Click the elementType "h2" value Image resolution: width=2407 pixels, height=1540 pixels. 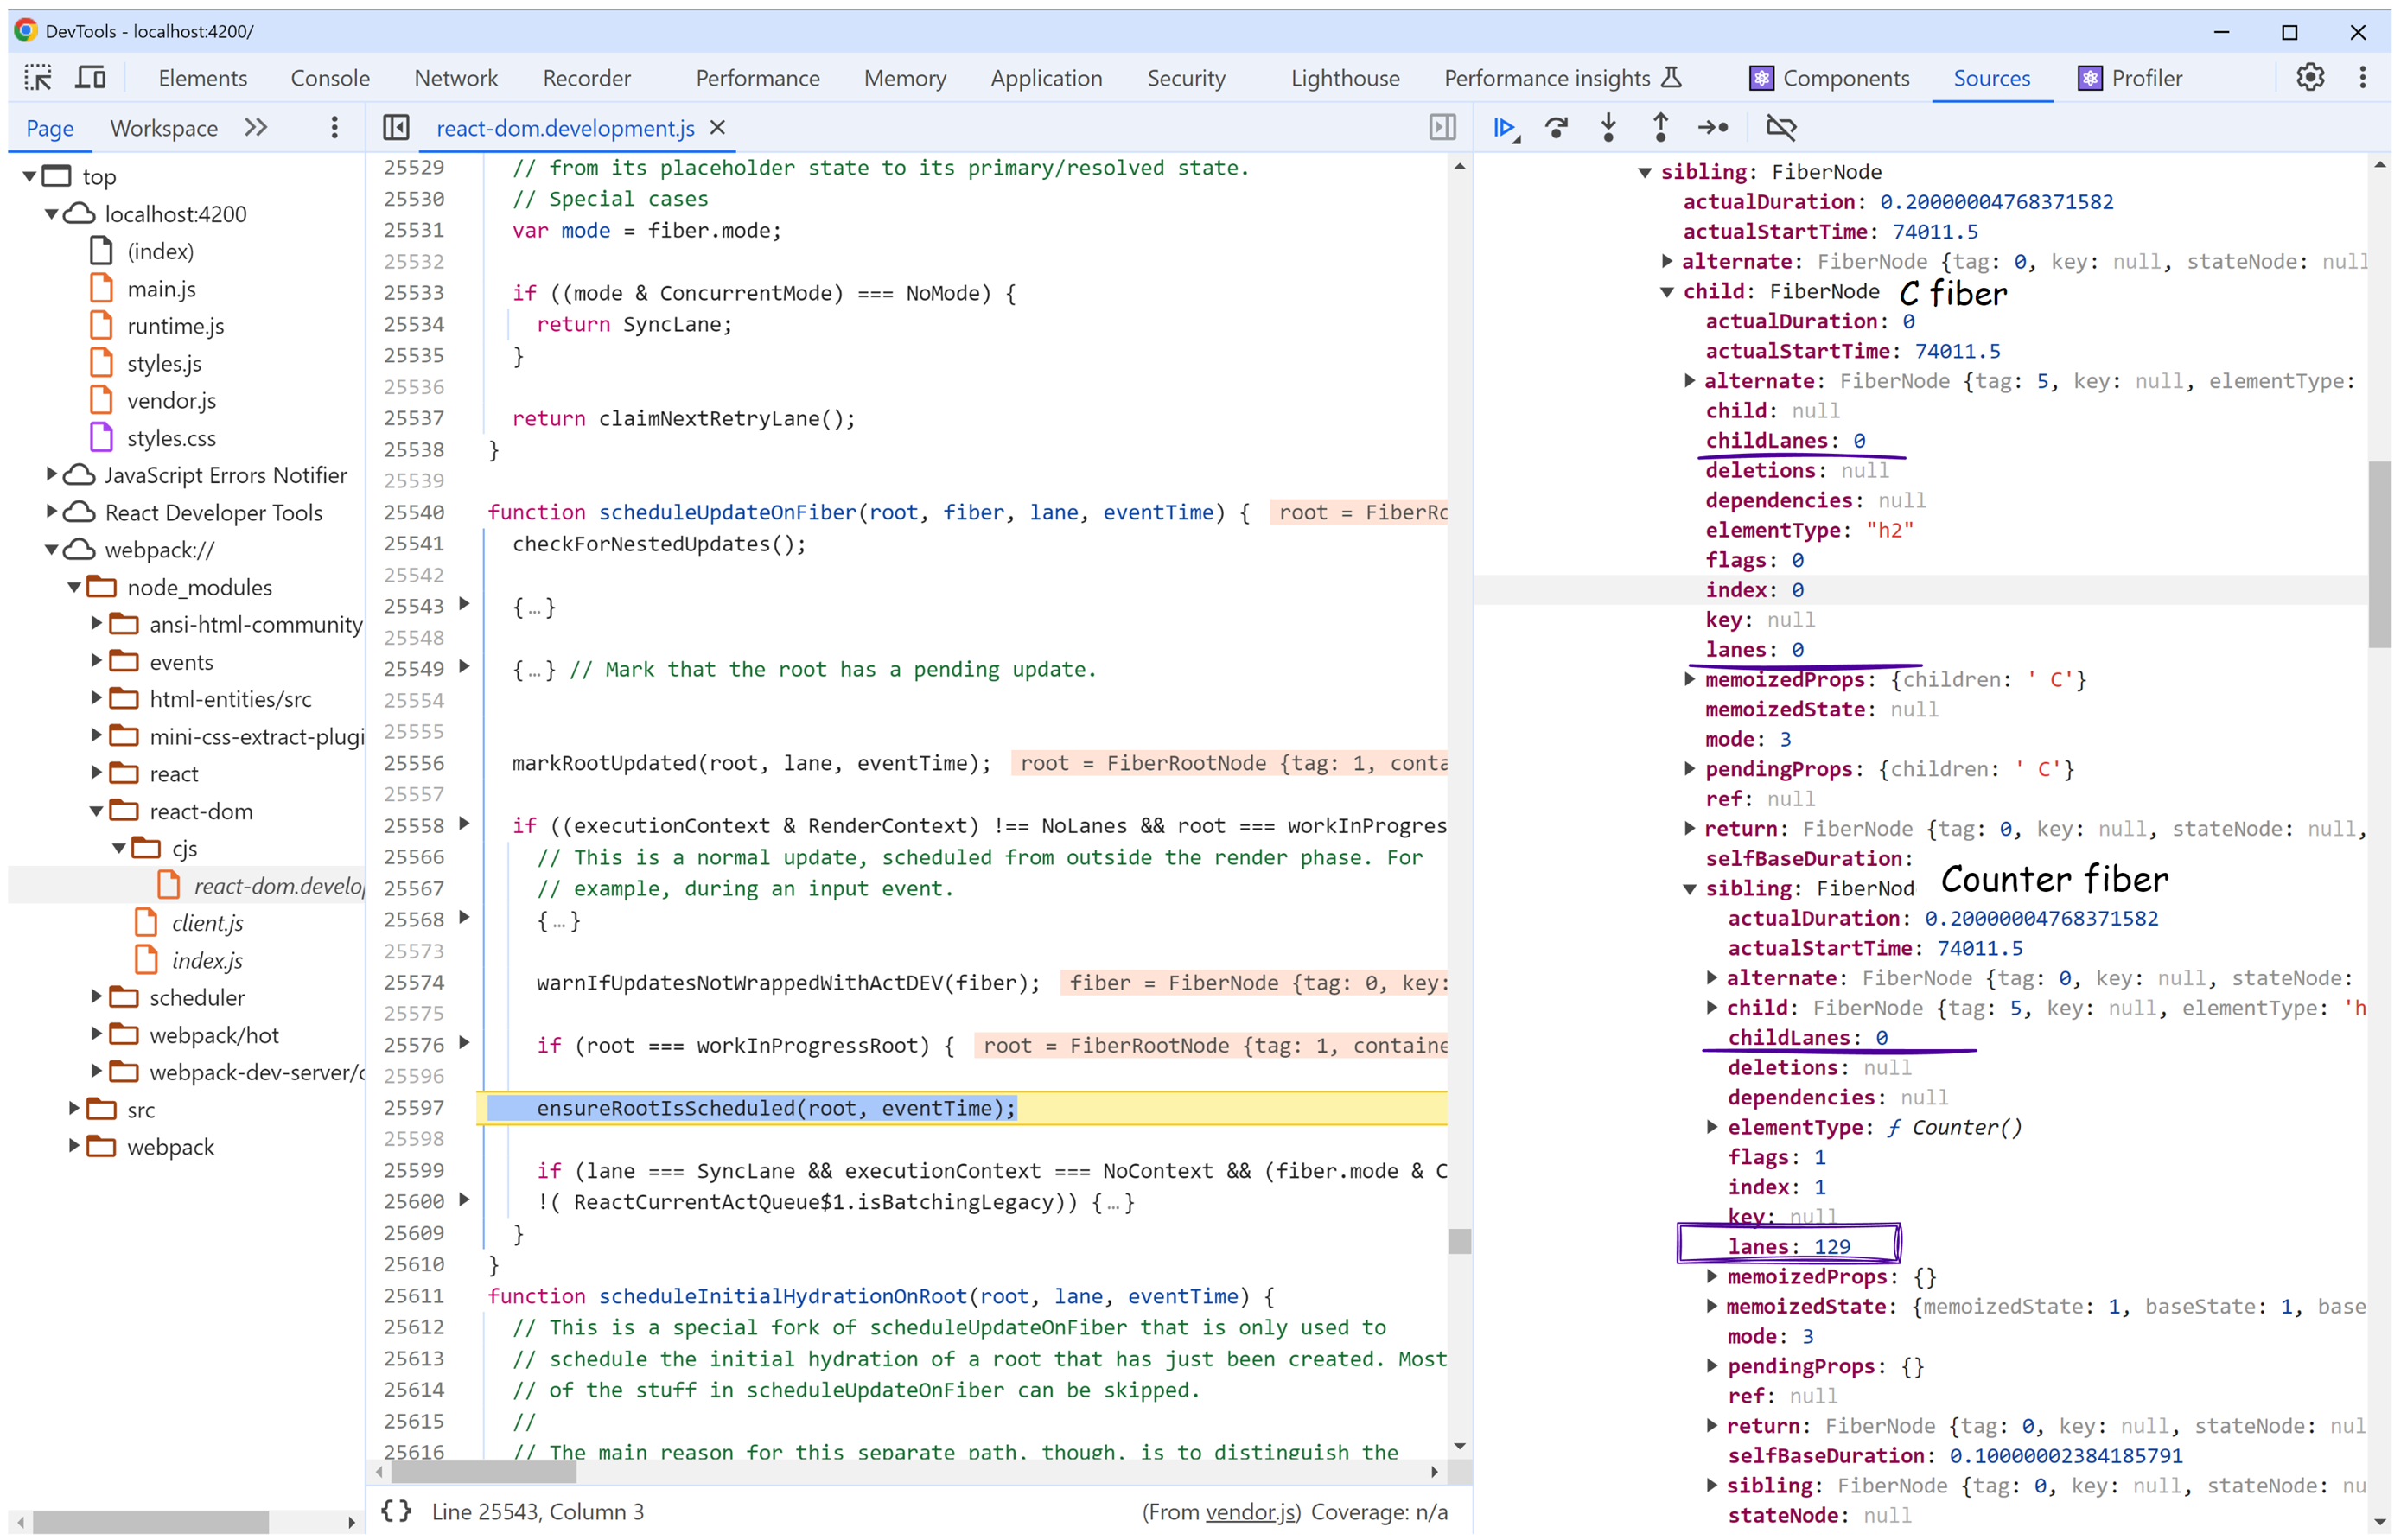click(x=1889, y=531)
